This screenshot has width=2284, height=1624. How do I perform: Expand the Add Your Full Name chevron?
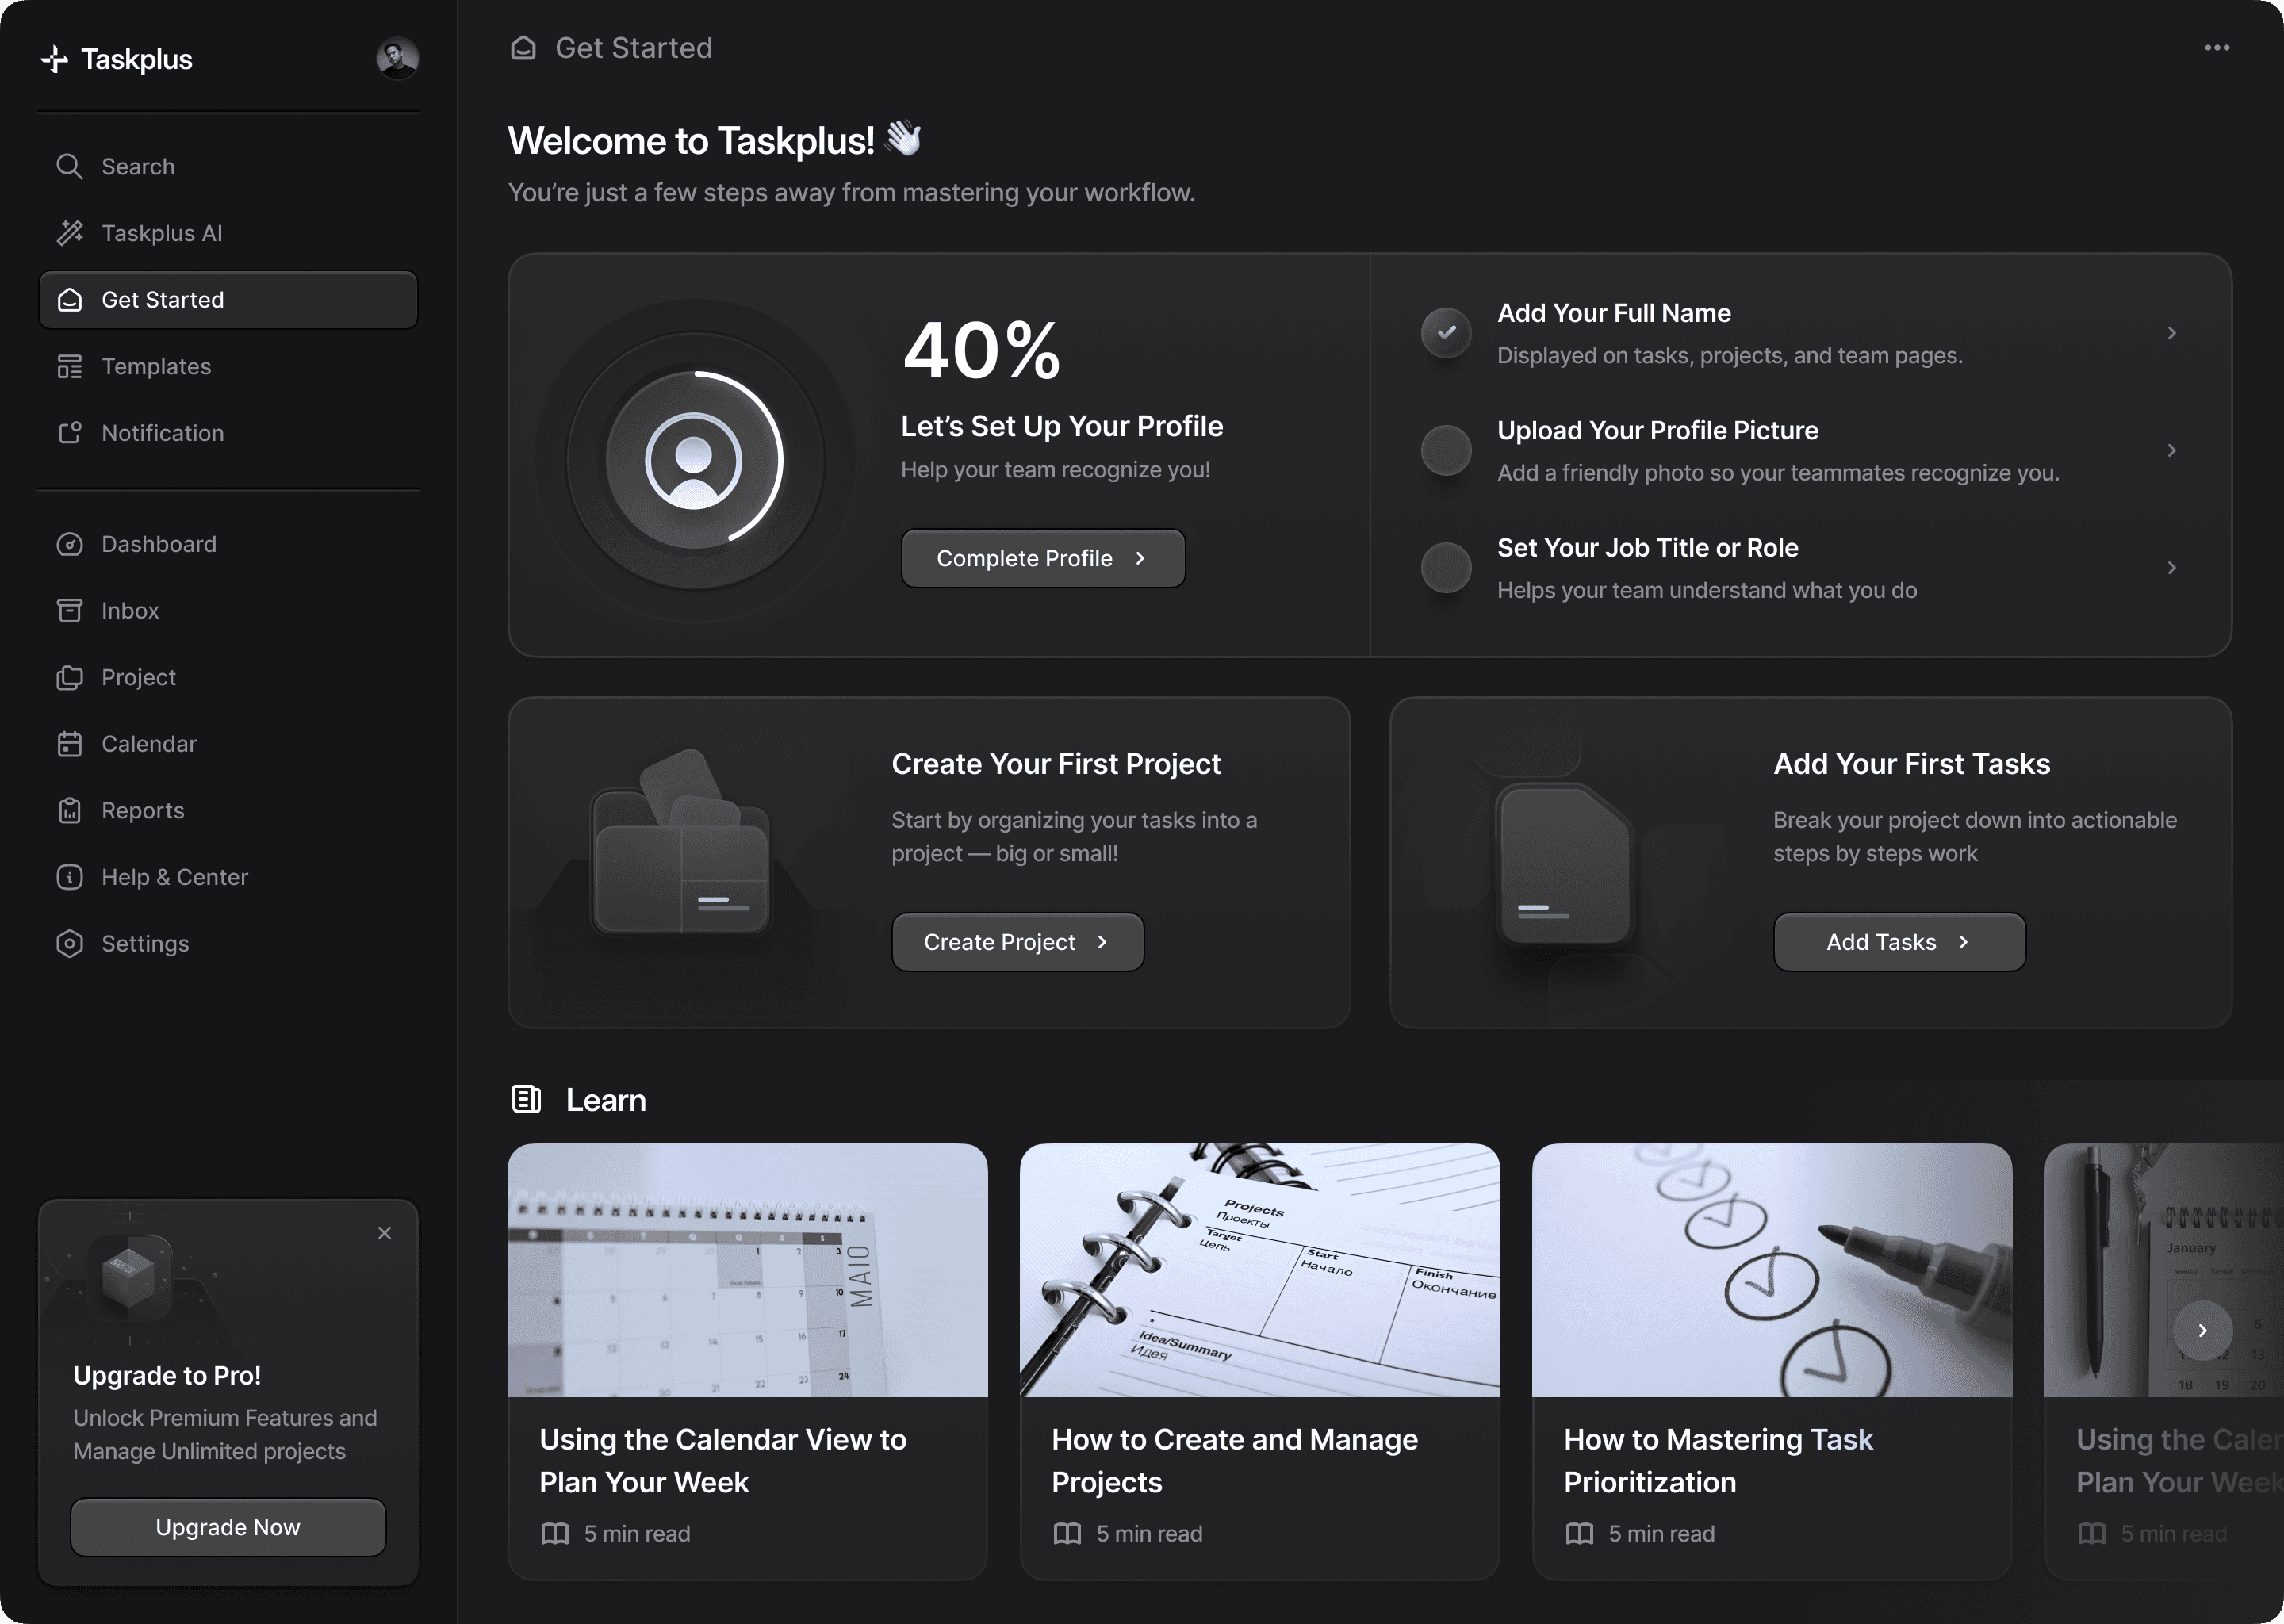tap(2171, 333)
